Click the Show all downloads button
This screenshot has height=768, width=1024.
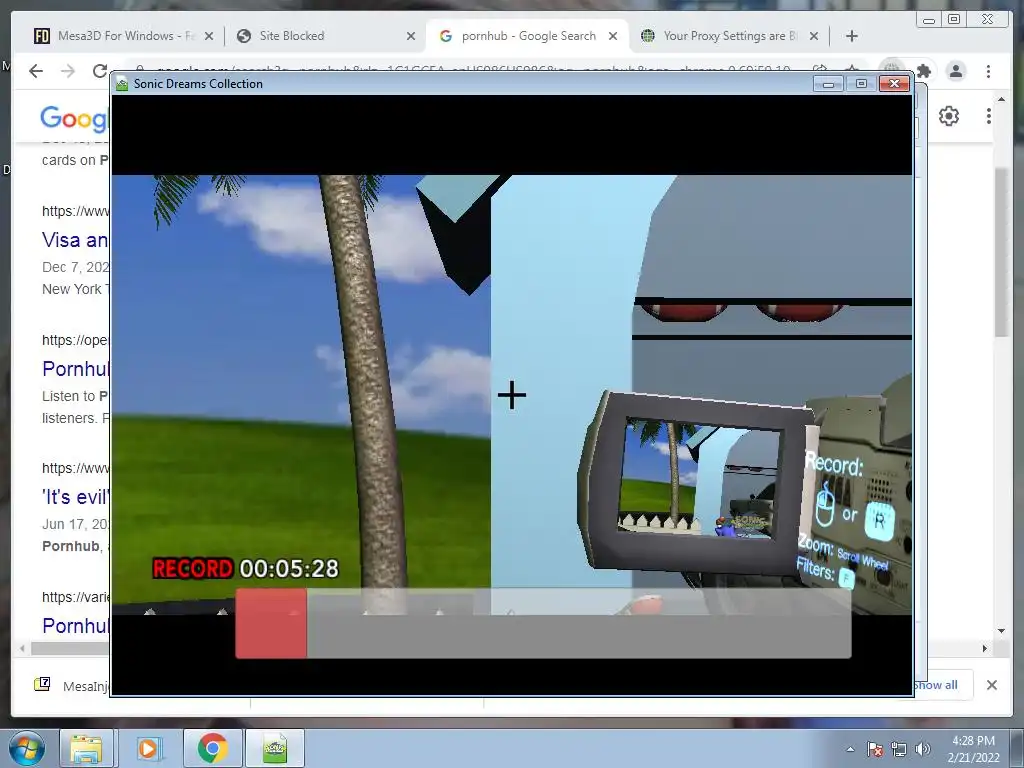(x=938, y=685)
